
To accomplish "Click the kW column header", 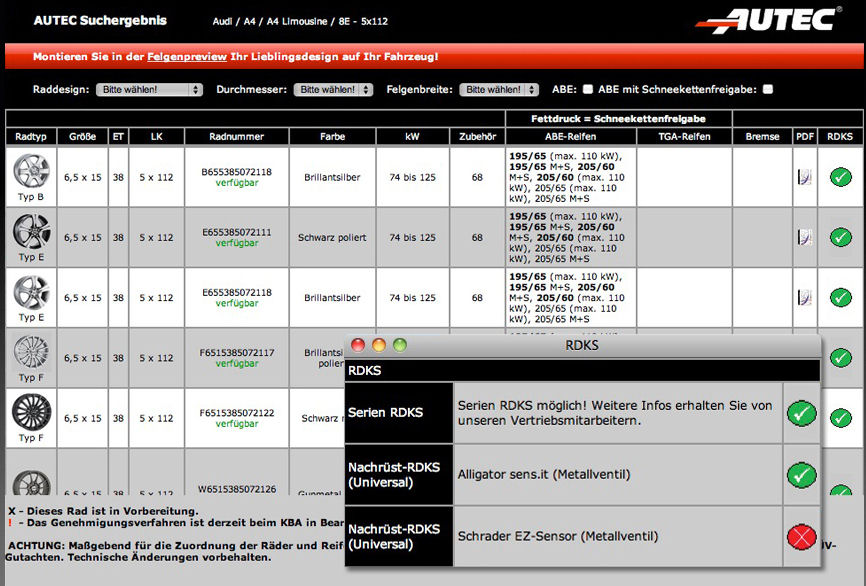I will pyautogui.click(x=413, y=136).
